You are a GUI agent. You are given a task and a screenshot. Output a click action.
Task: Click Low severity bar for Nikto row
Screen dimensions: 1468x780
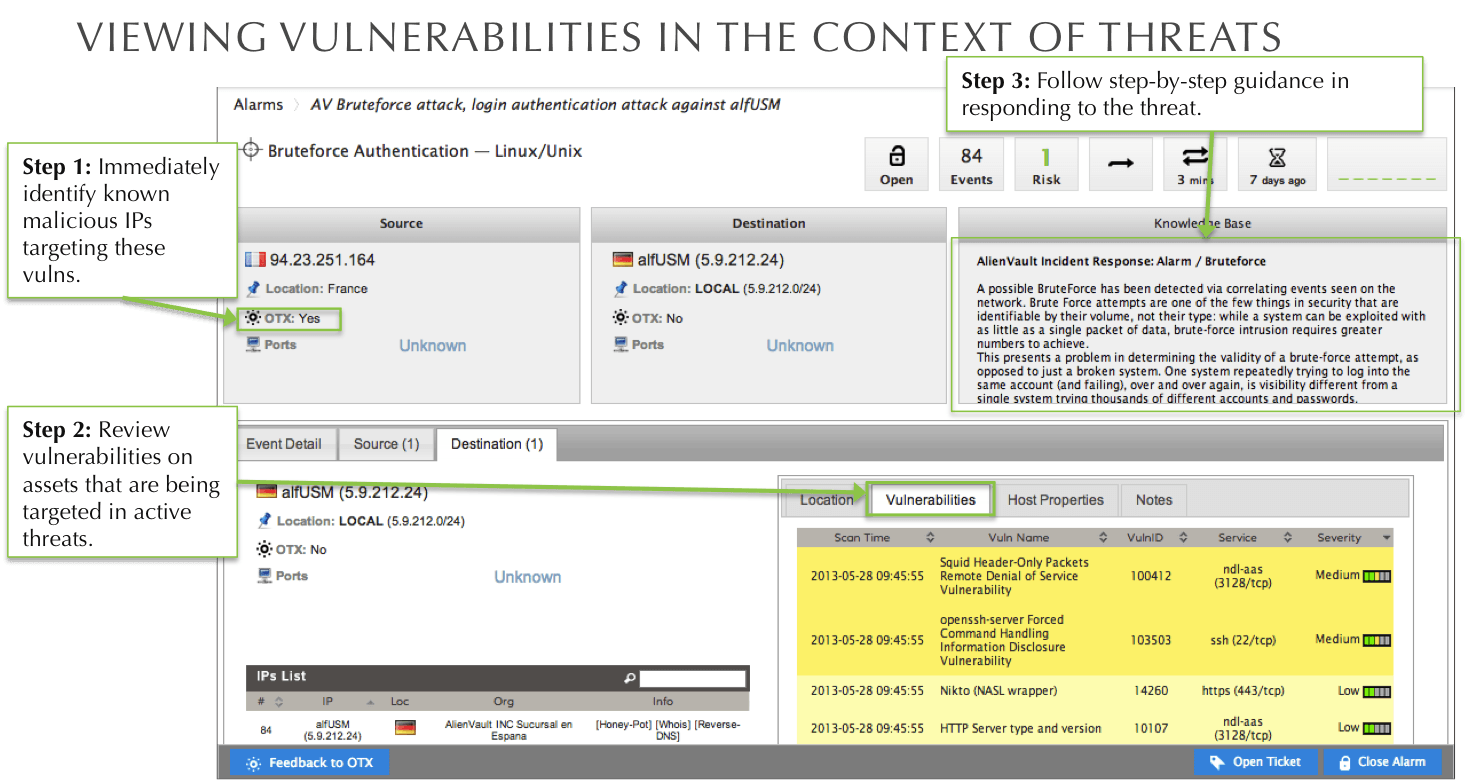click(x=1377, y=691)
